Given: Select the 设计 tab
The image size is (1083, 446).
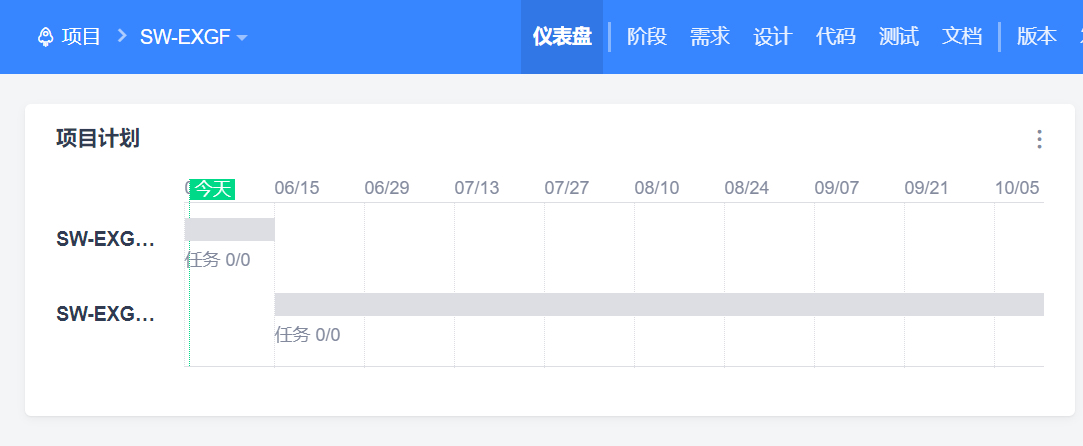Looking at the screenshot, I should pos(773,37).
